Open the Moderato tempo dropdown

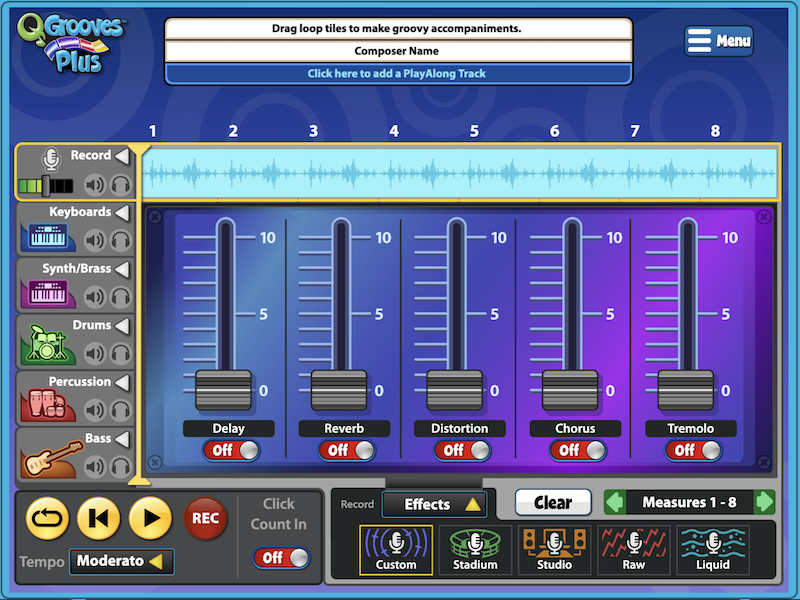[x=121, y=561]
